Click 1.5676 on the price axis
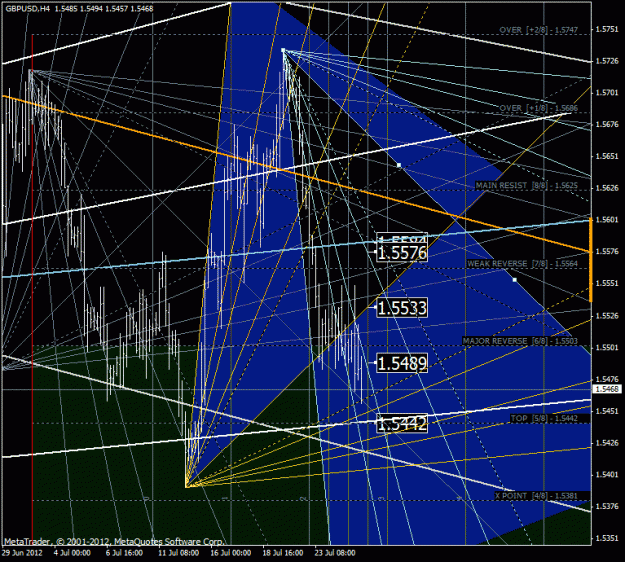The width and height of the screenshot is (625, 562). [607, 125]
